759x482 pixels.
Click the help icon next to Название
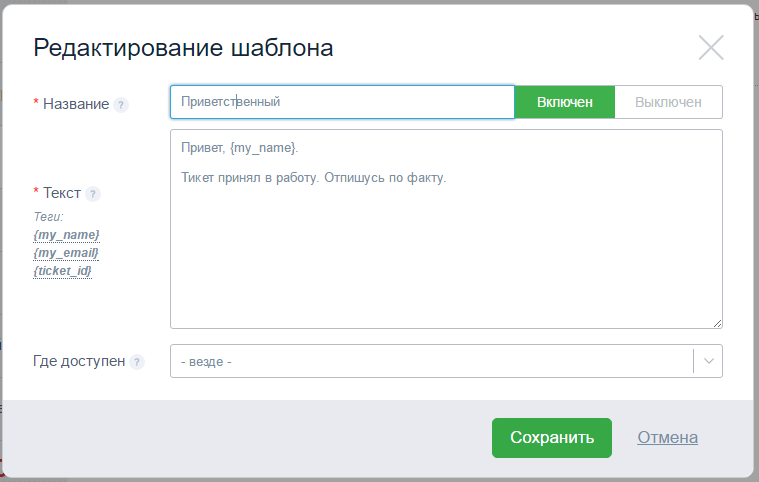click(x=121, y=105)
